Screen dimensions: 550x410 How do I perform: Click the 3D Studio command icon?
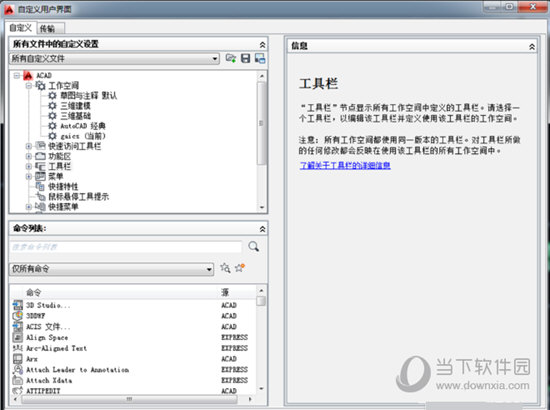pos(18,305)
